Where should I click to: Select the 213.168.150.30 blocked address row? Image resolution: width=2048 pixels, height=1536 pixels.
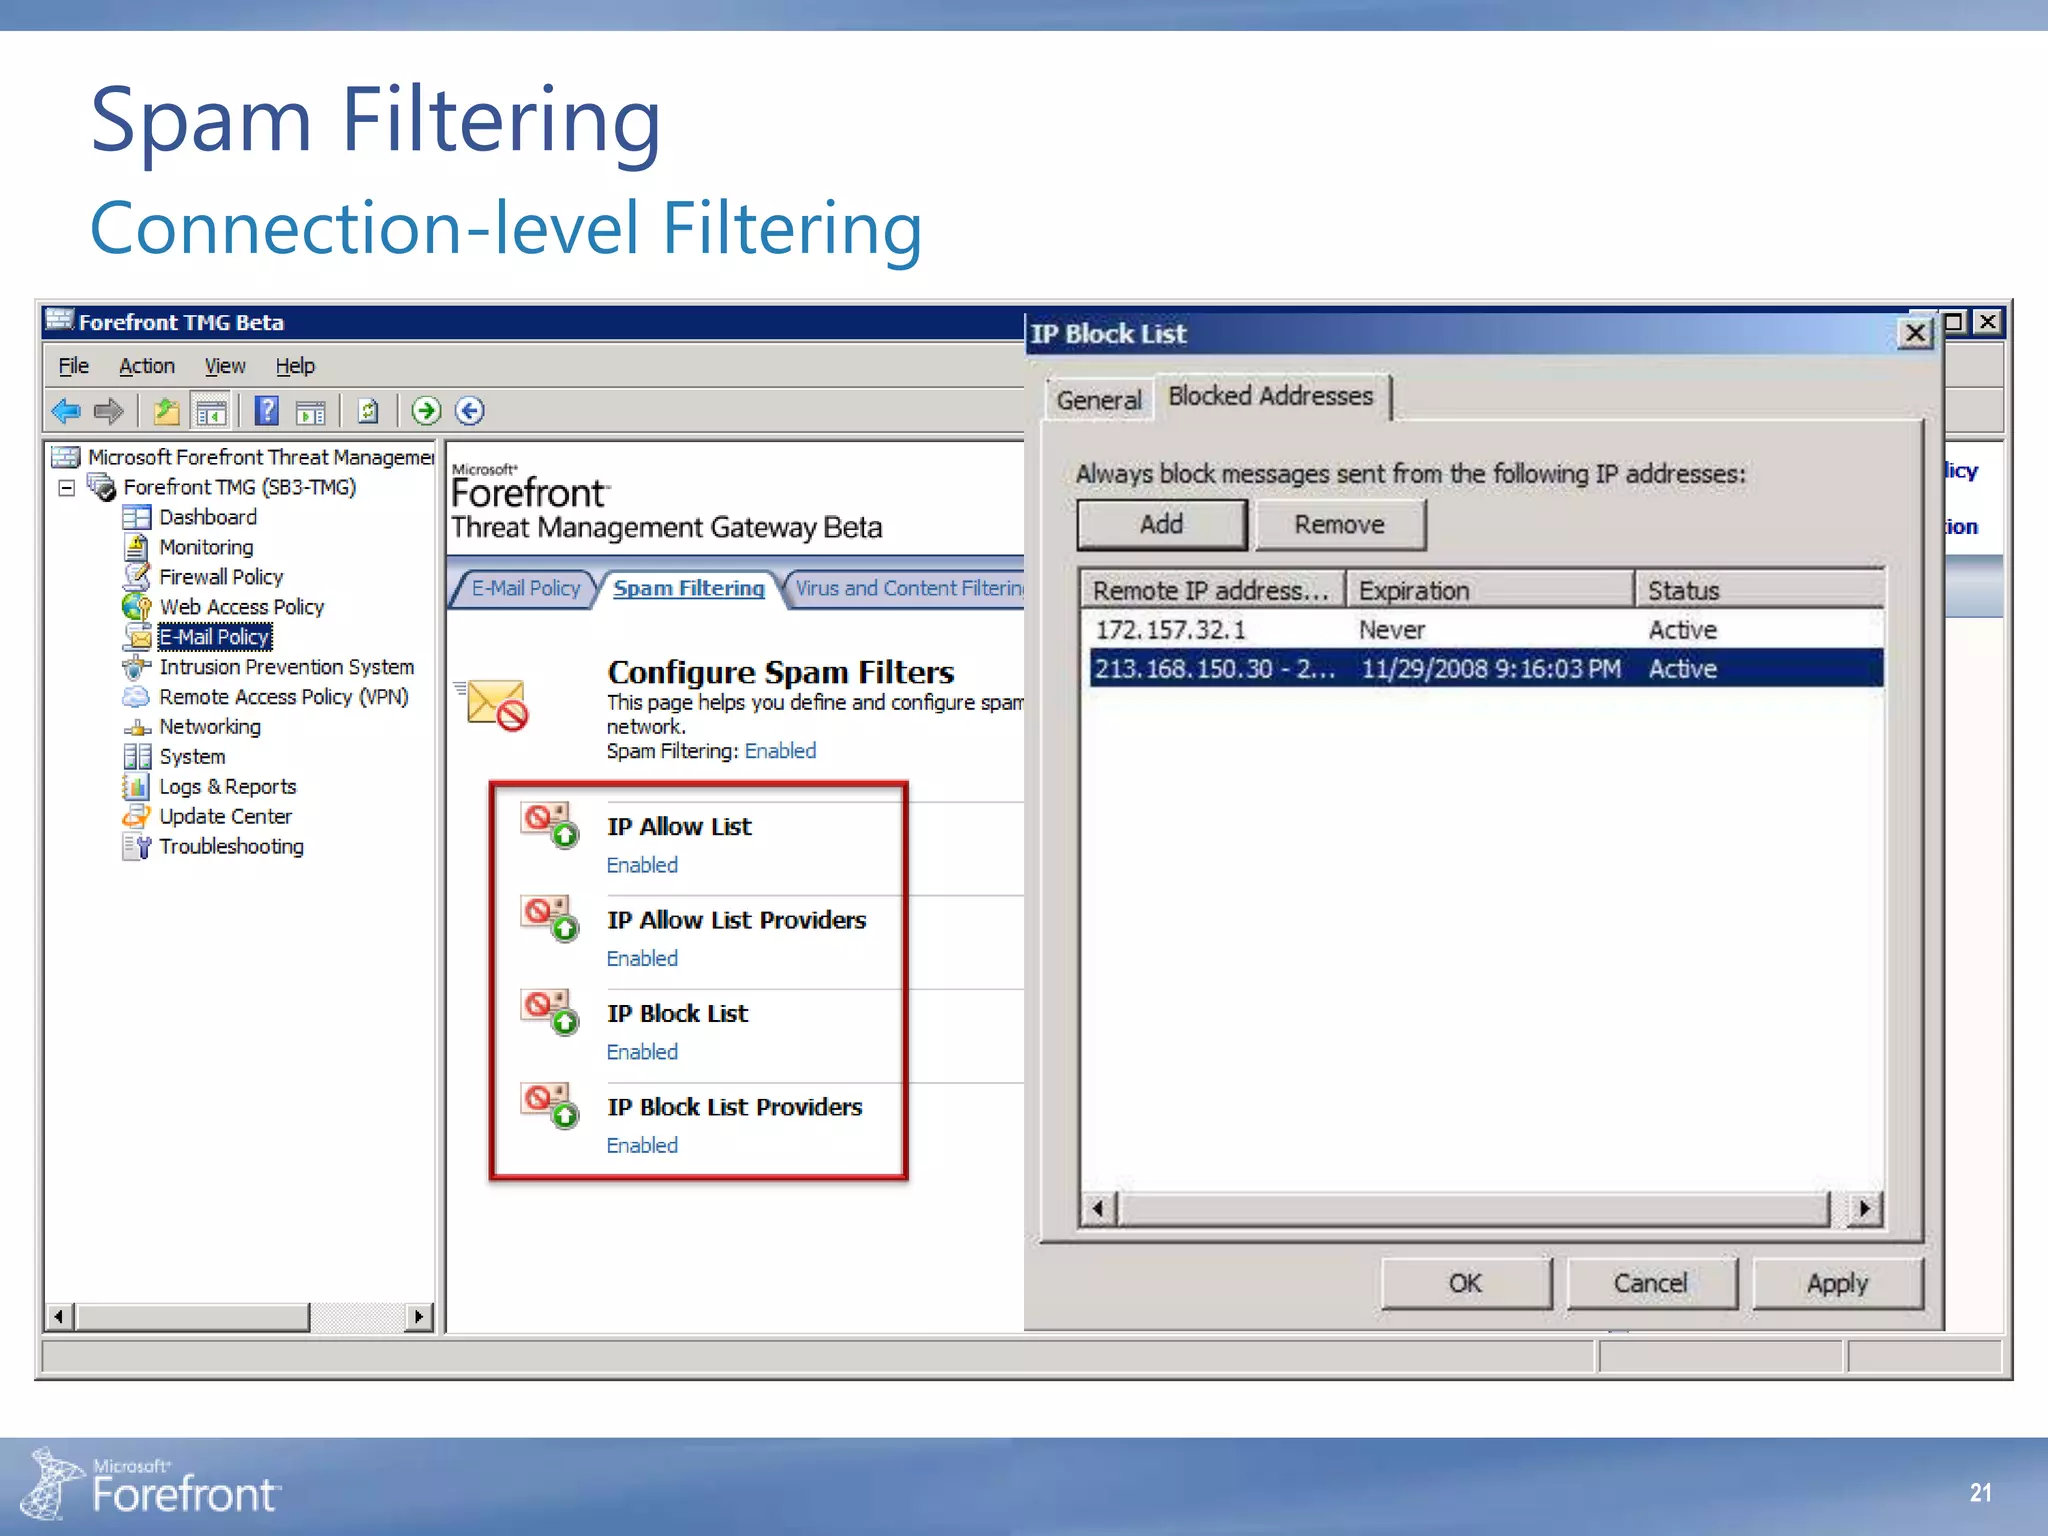pos(1486,668)
